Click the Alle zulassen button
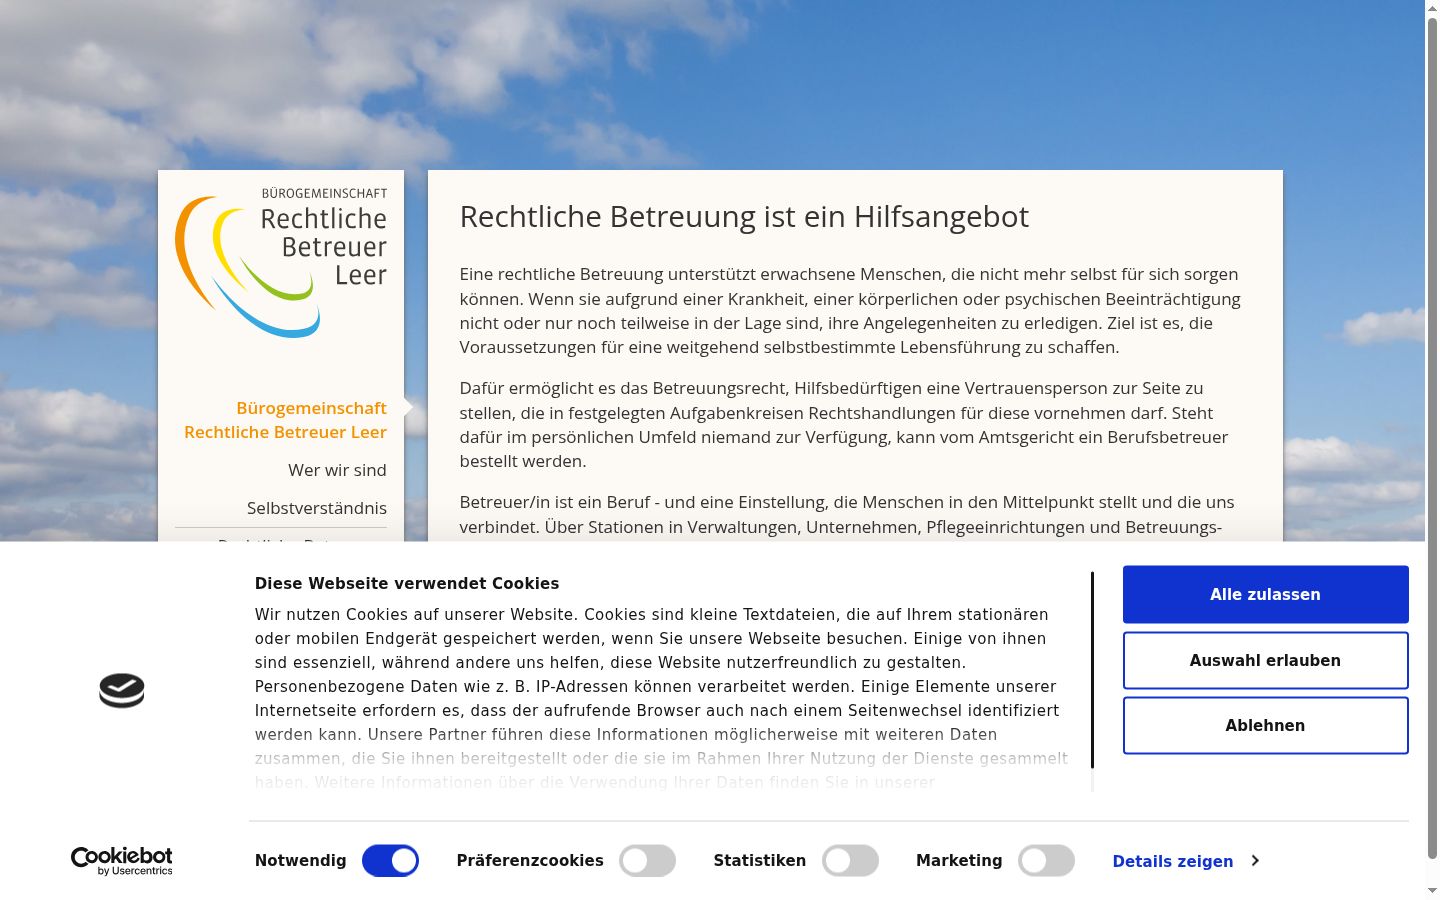Screen dimensions: 1440x900 tap(1265, 594)
